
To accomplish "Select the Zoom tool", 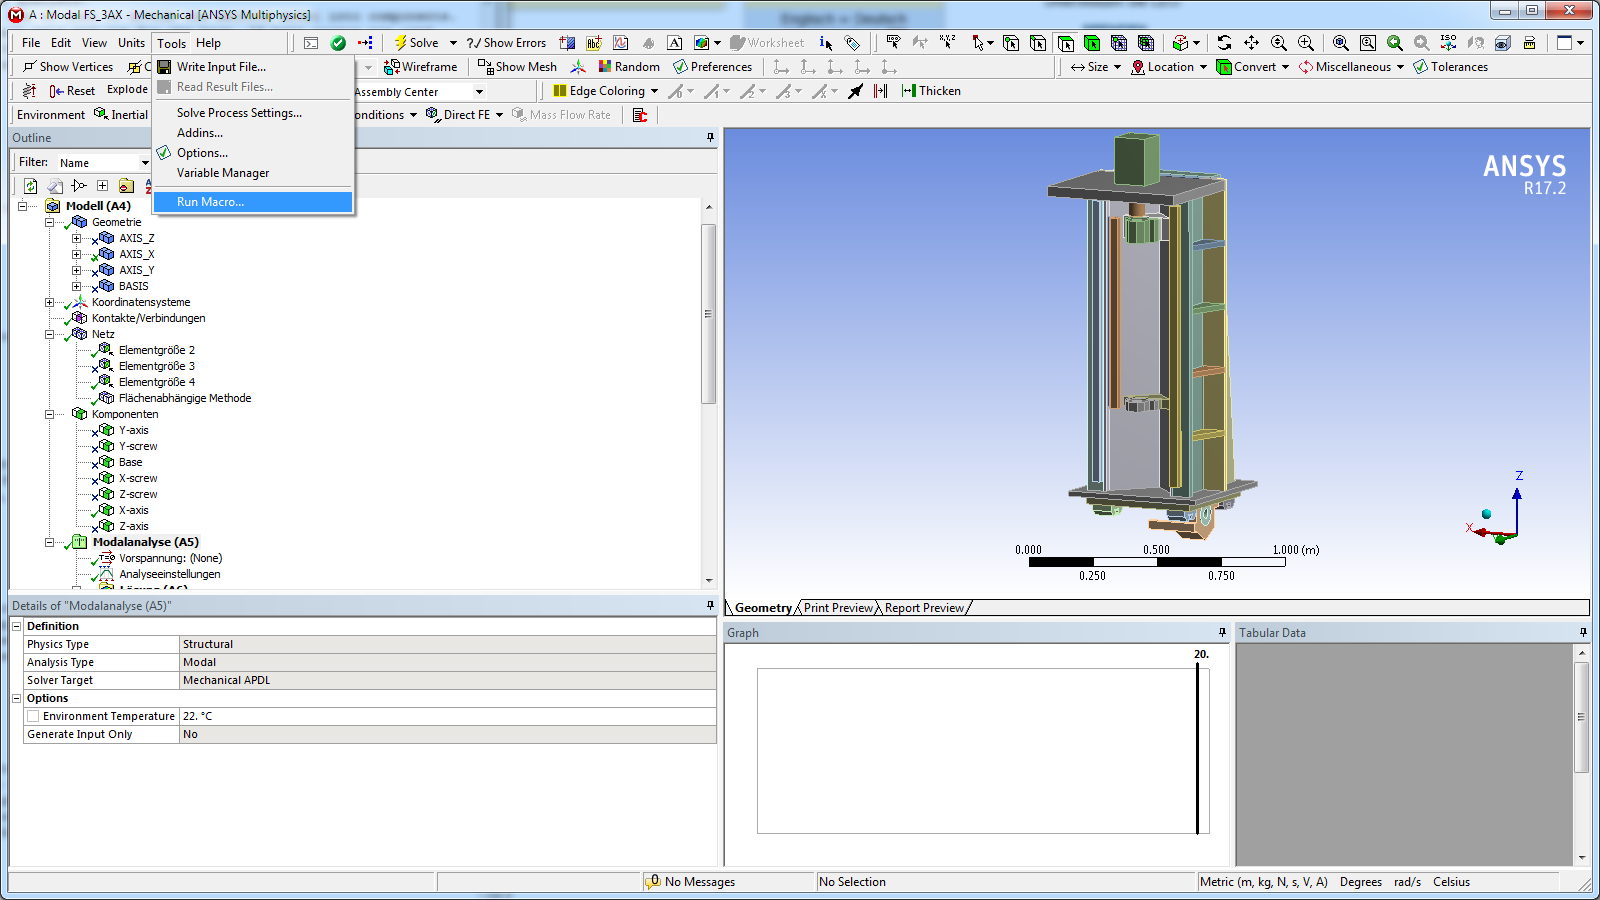I will (1278, 43).
